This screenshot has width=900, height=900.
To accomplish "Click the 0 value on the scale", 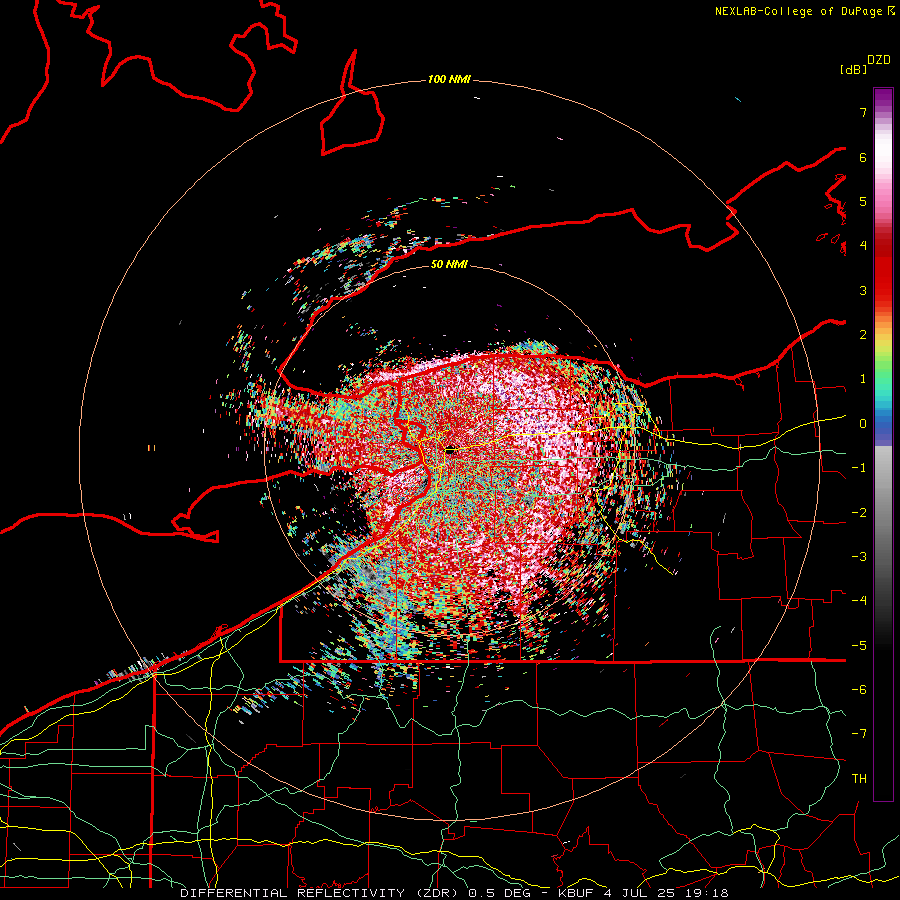I will 863,424.
